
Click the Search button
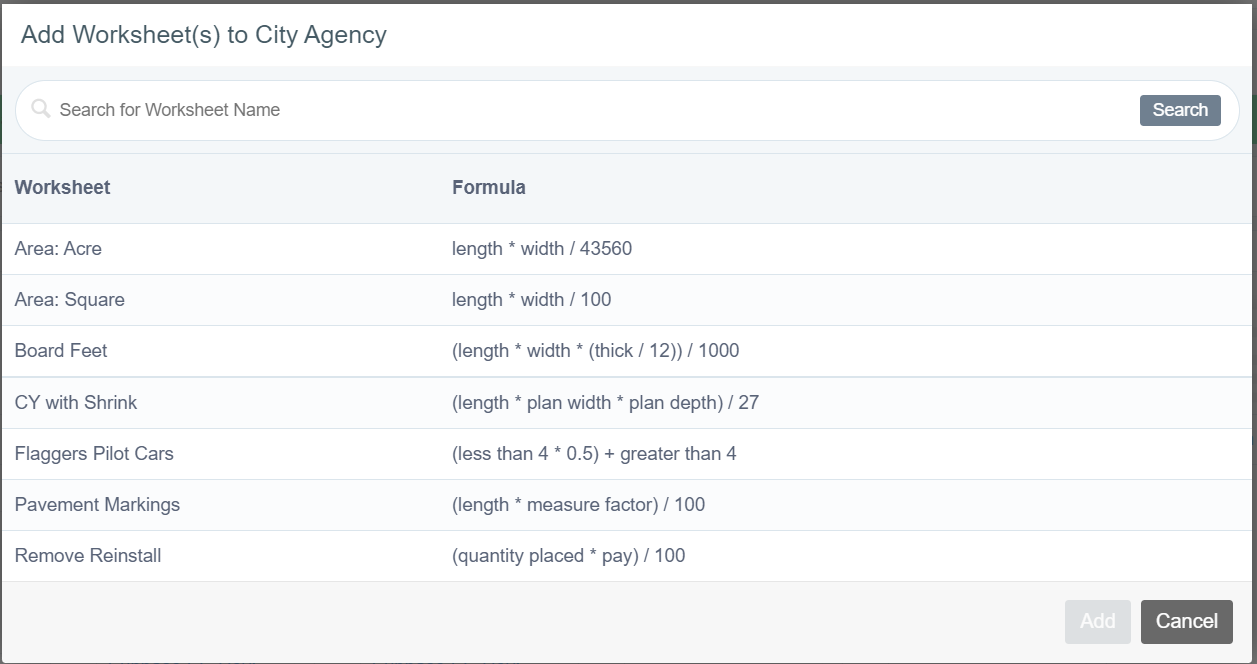1179,110
